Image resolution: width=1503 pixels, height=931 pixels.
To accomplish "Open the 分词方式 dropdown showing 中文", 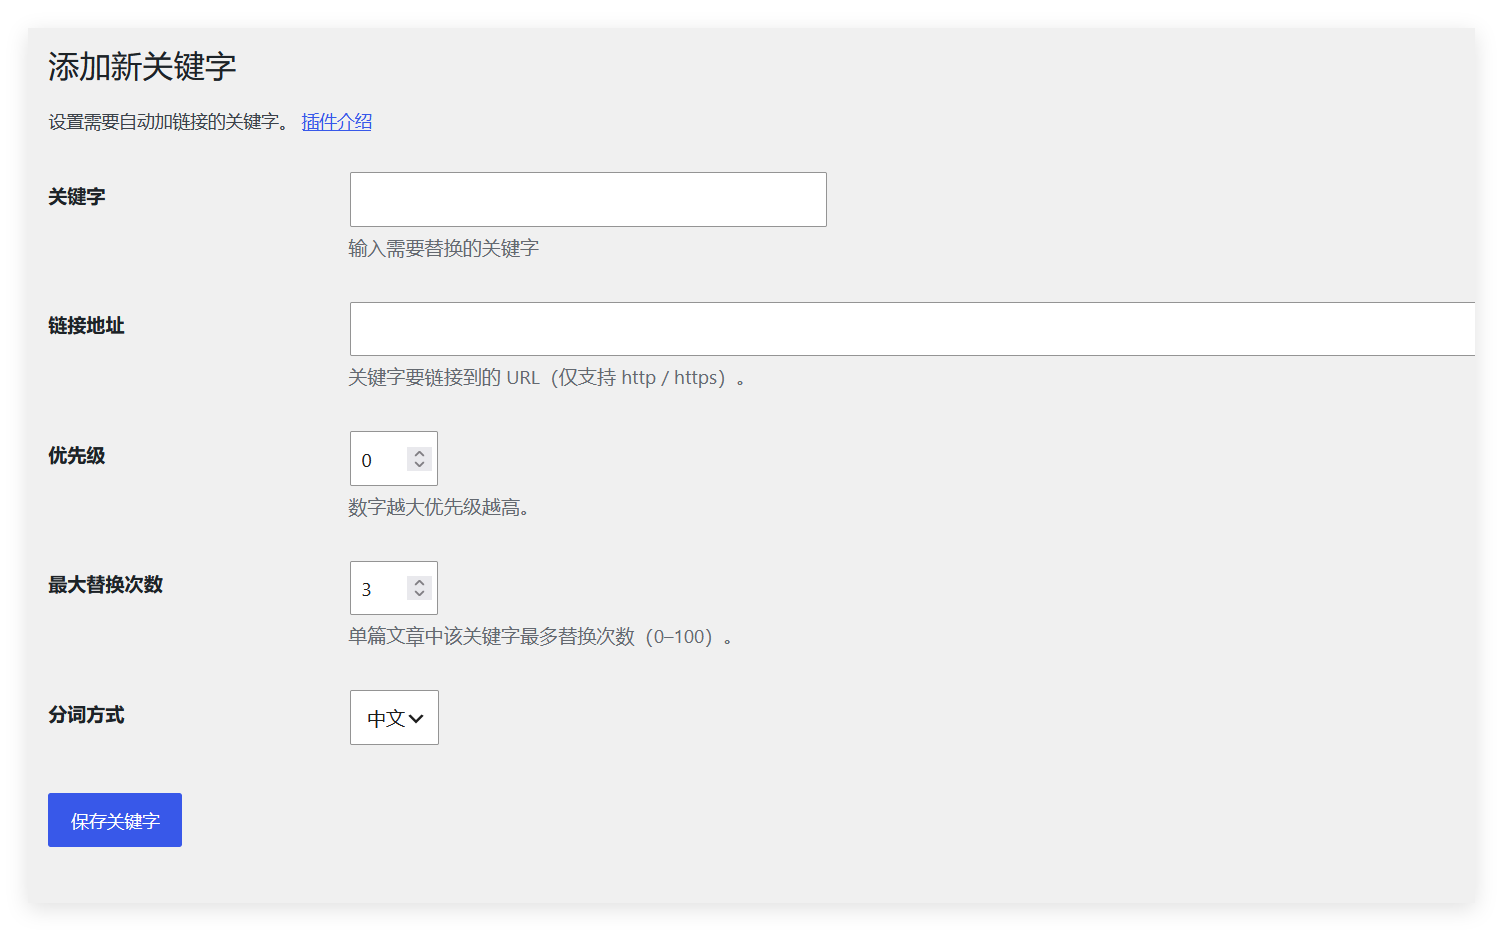I will [394, 718].
